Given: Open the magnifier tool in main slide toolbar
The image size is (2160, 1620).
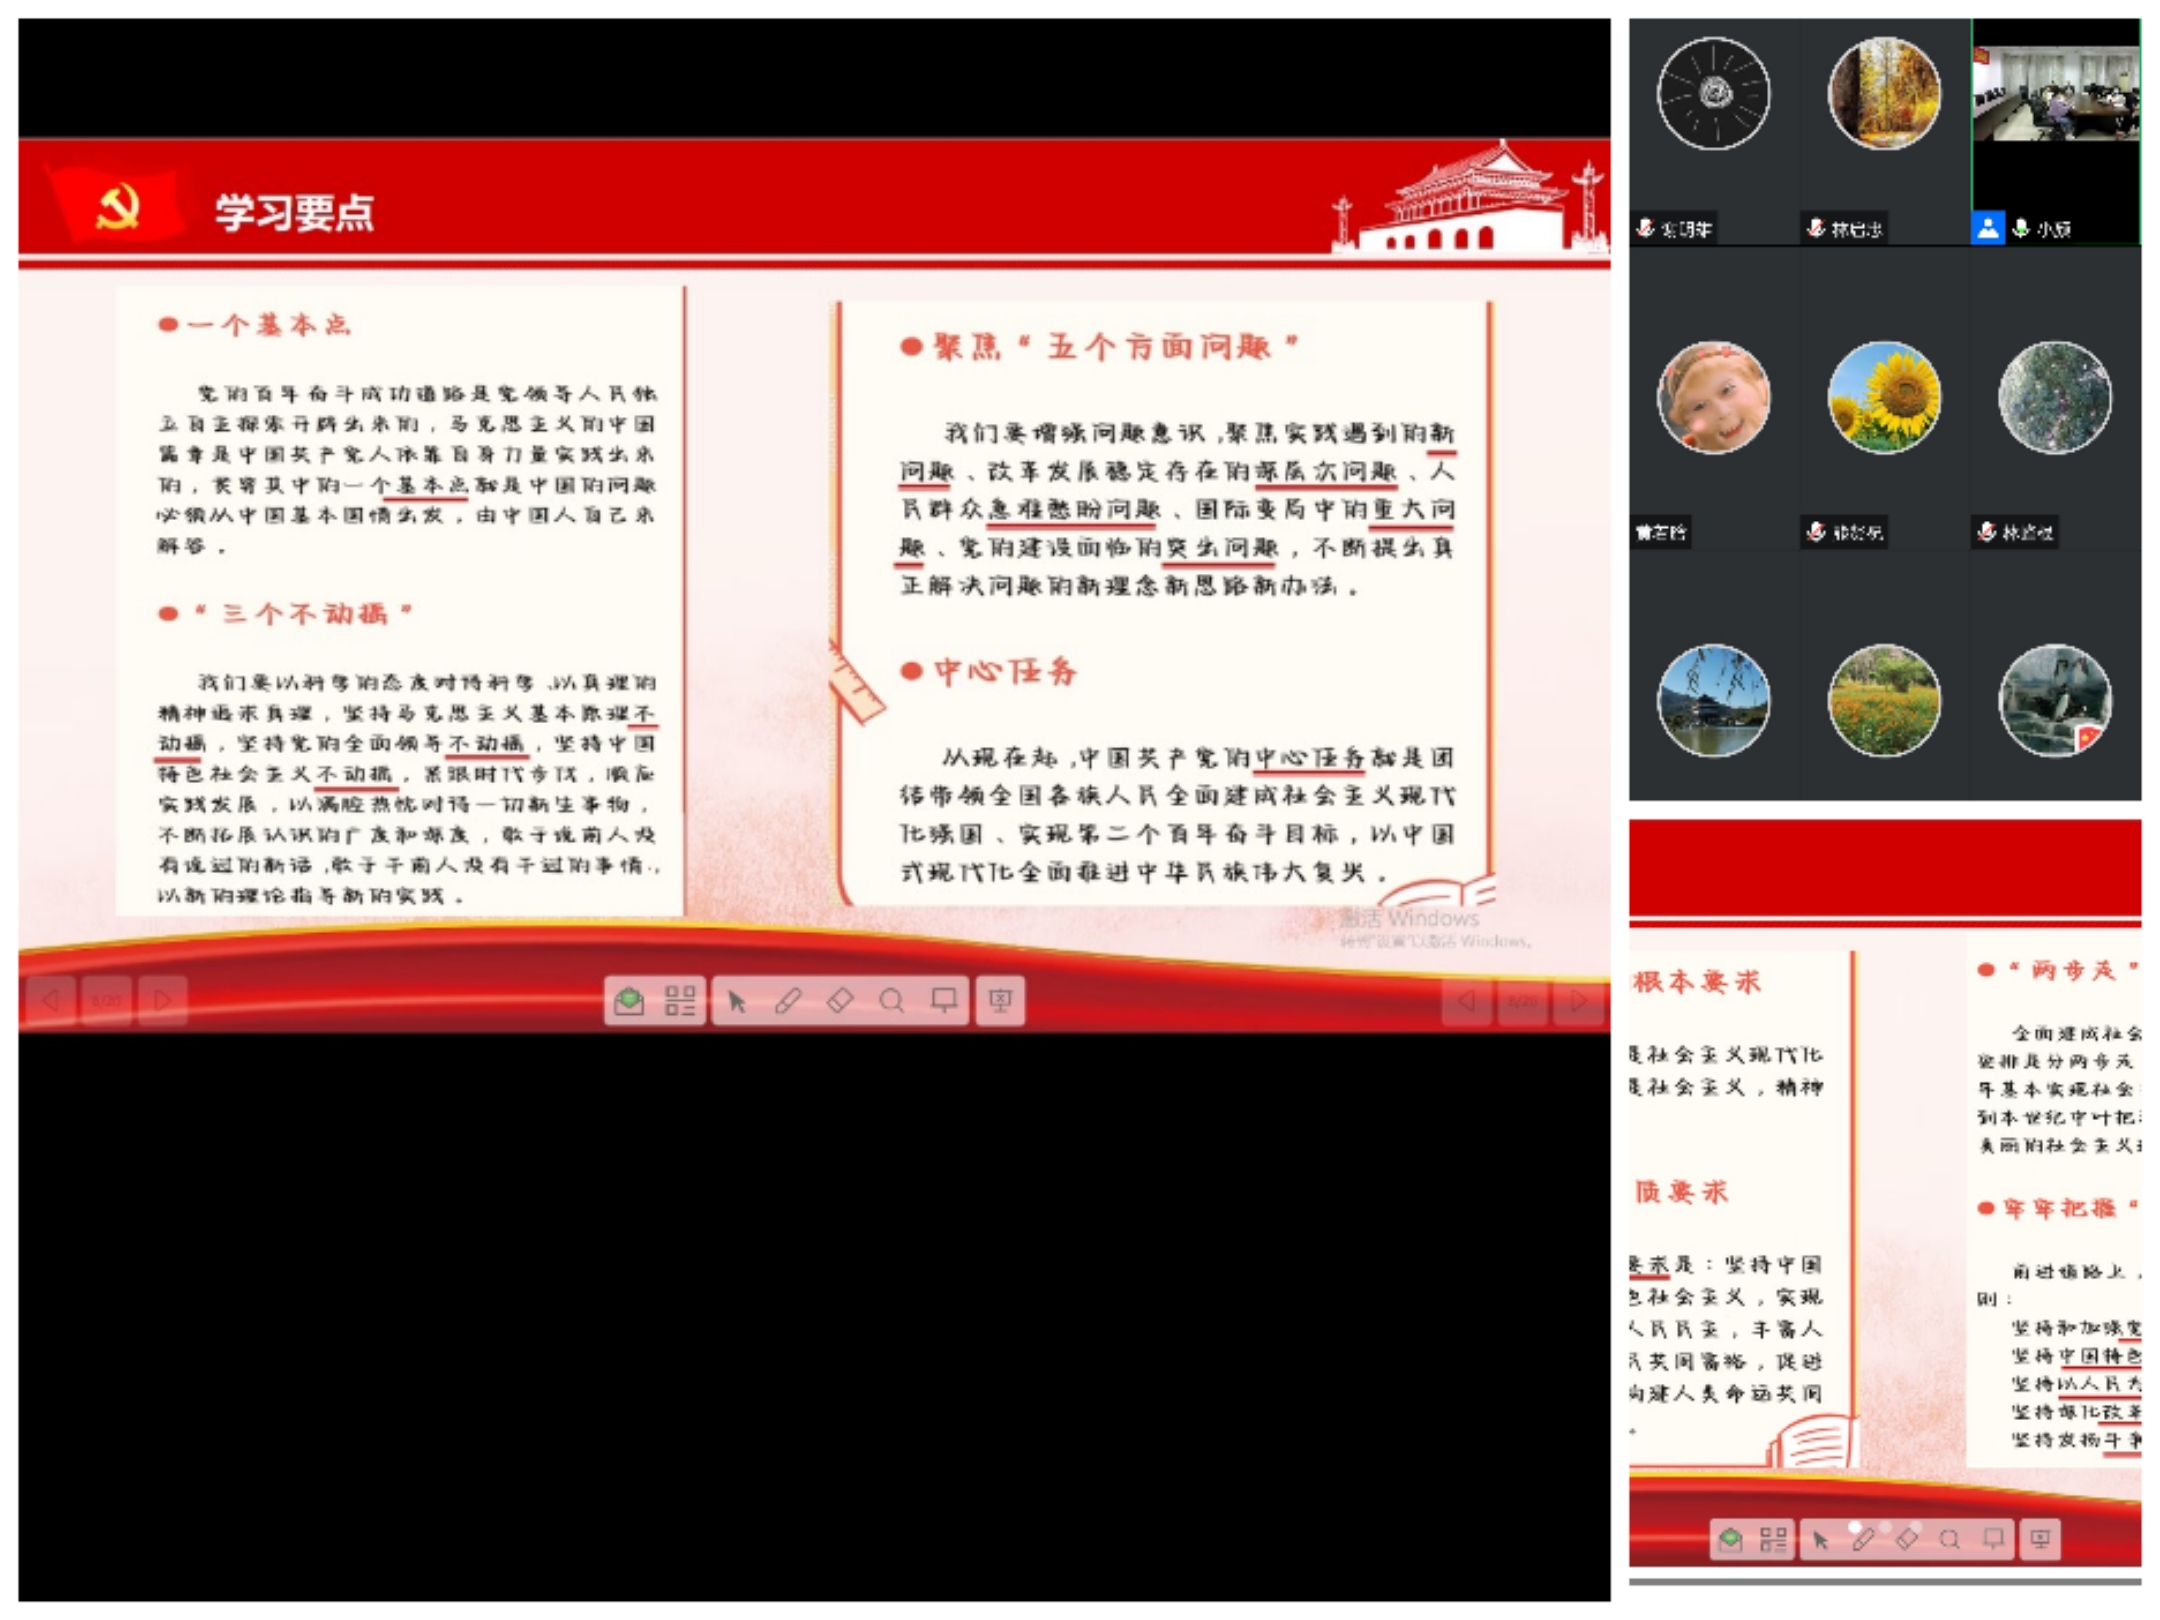Looking at the screenshot, I should [892, 1001].
